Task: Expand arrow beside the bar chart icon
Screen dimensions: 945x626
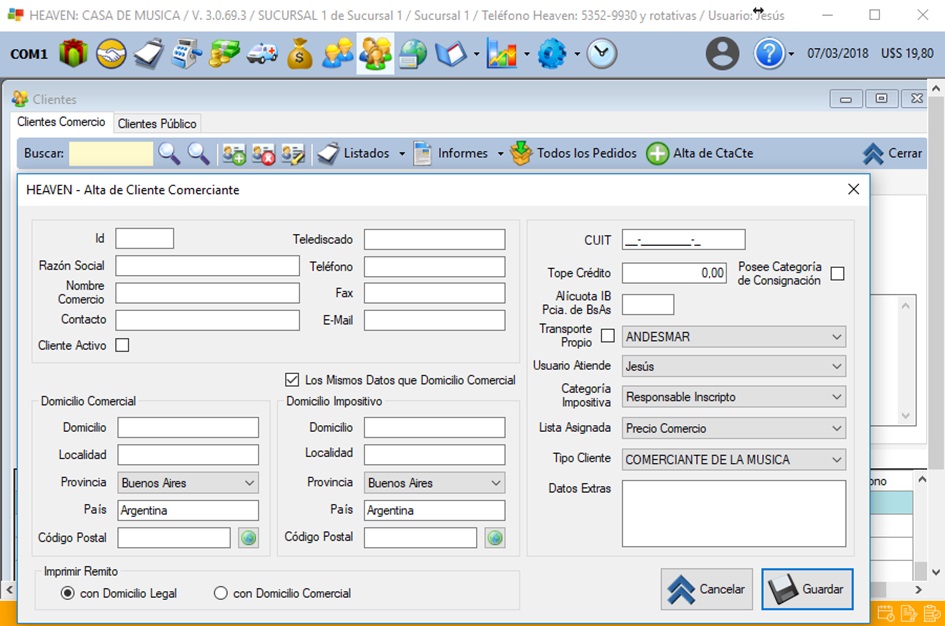Action: click(x=526, y=54)
